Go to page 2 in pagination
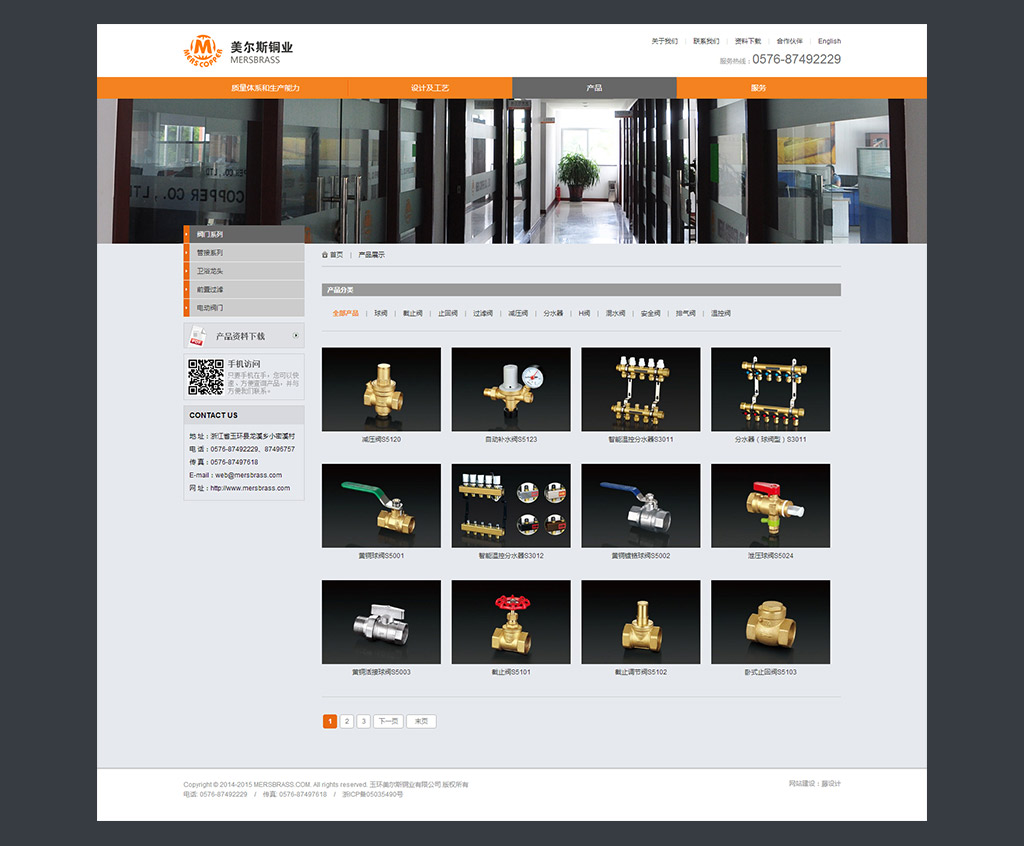 (x=347, y=721)
